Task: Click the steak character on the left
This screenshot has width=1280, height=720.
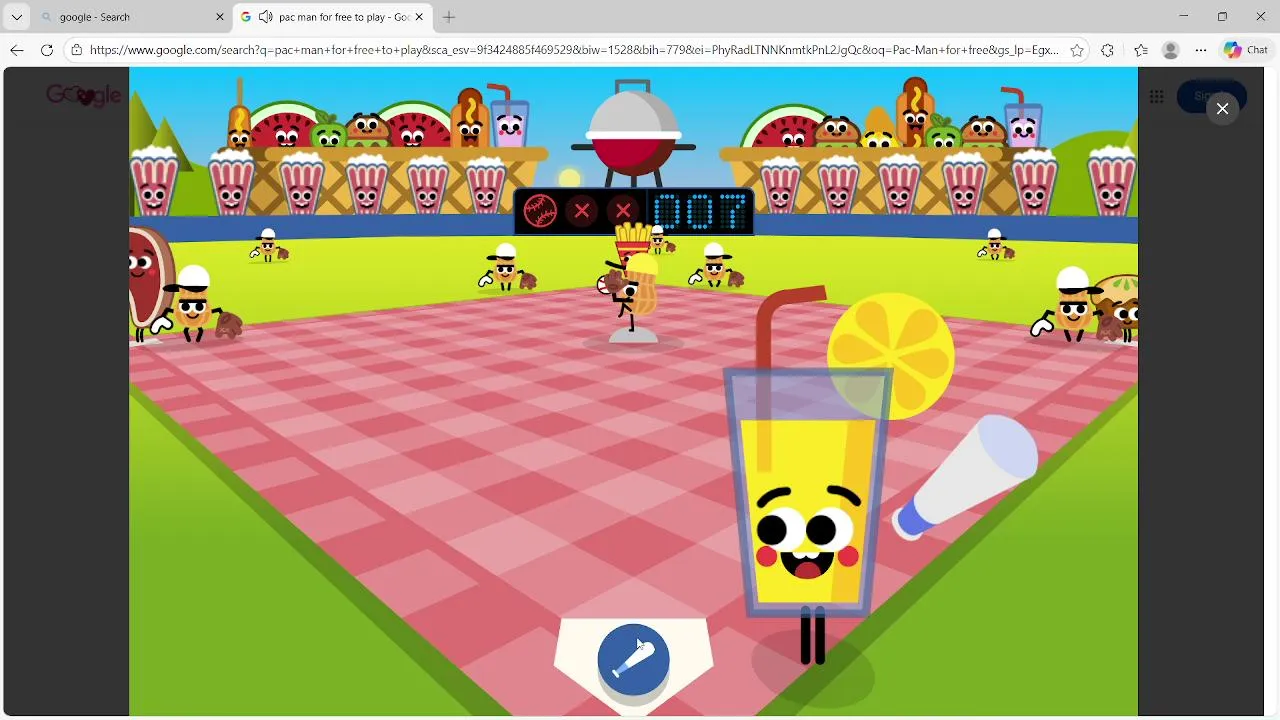Action: (x=150, y=282)
